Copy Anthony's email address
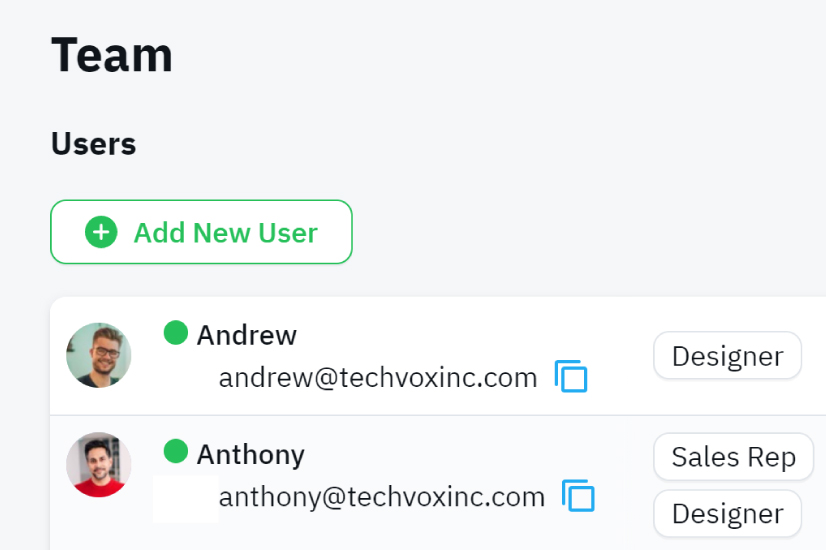This screenshot has width=826, height=550. (x=578, y=495)
